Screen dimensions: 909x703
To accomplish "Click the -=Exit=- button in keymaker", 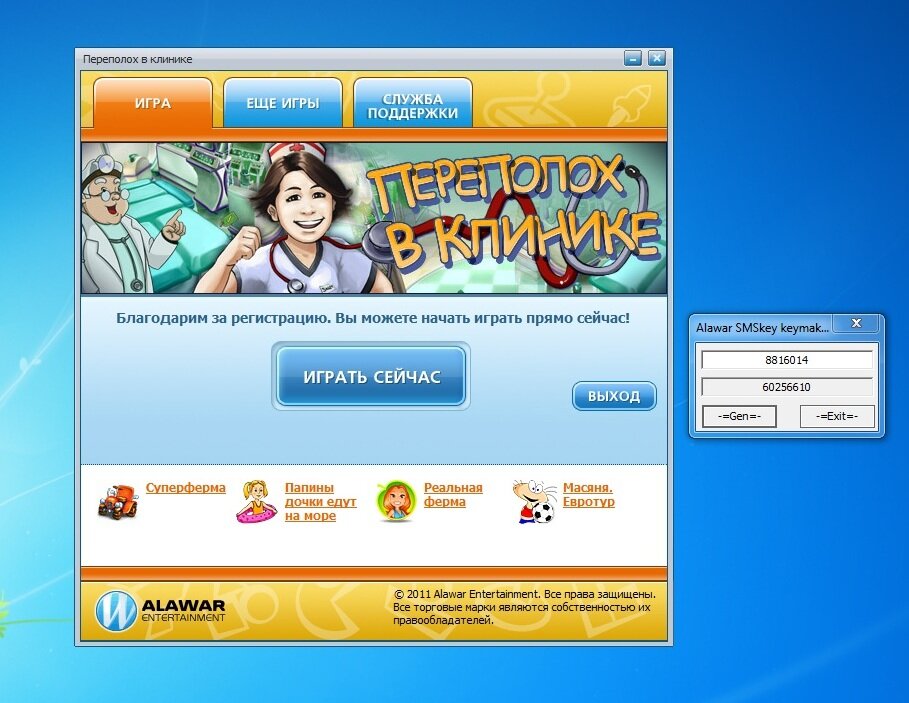I will click(837, 416).
